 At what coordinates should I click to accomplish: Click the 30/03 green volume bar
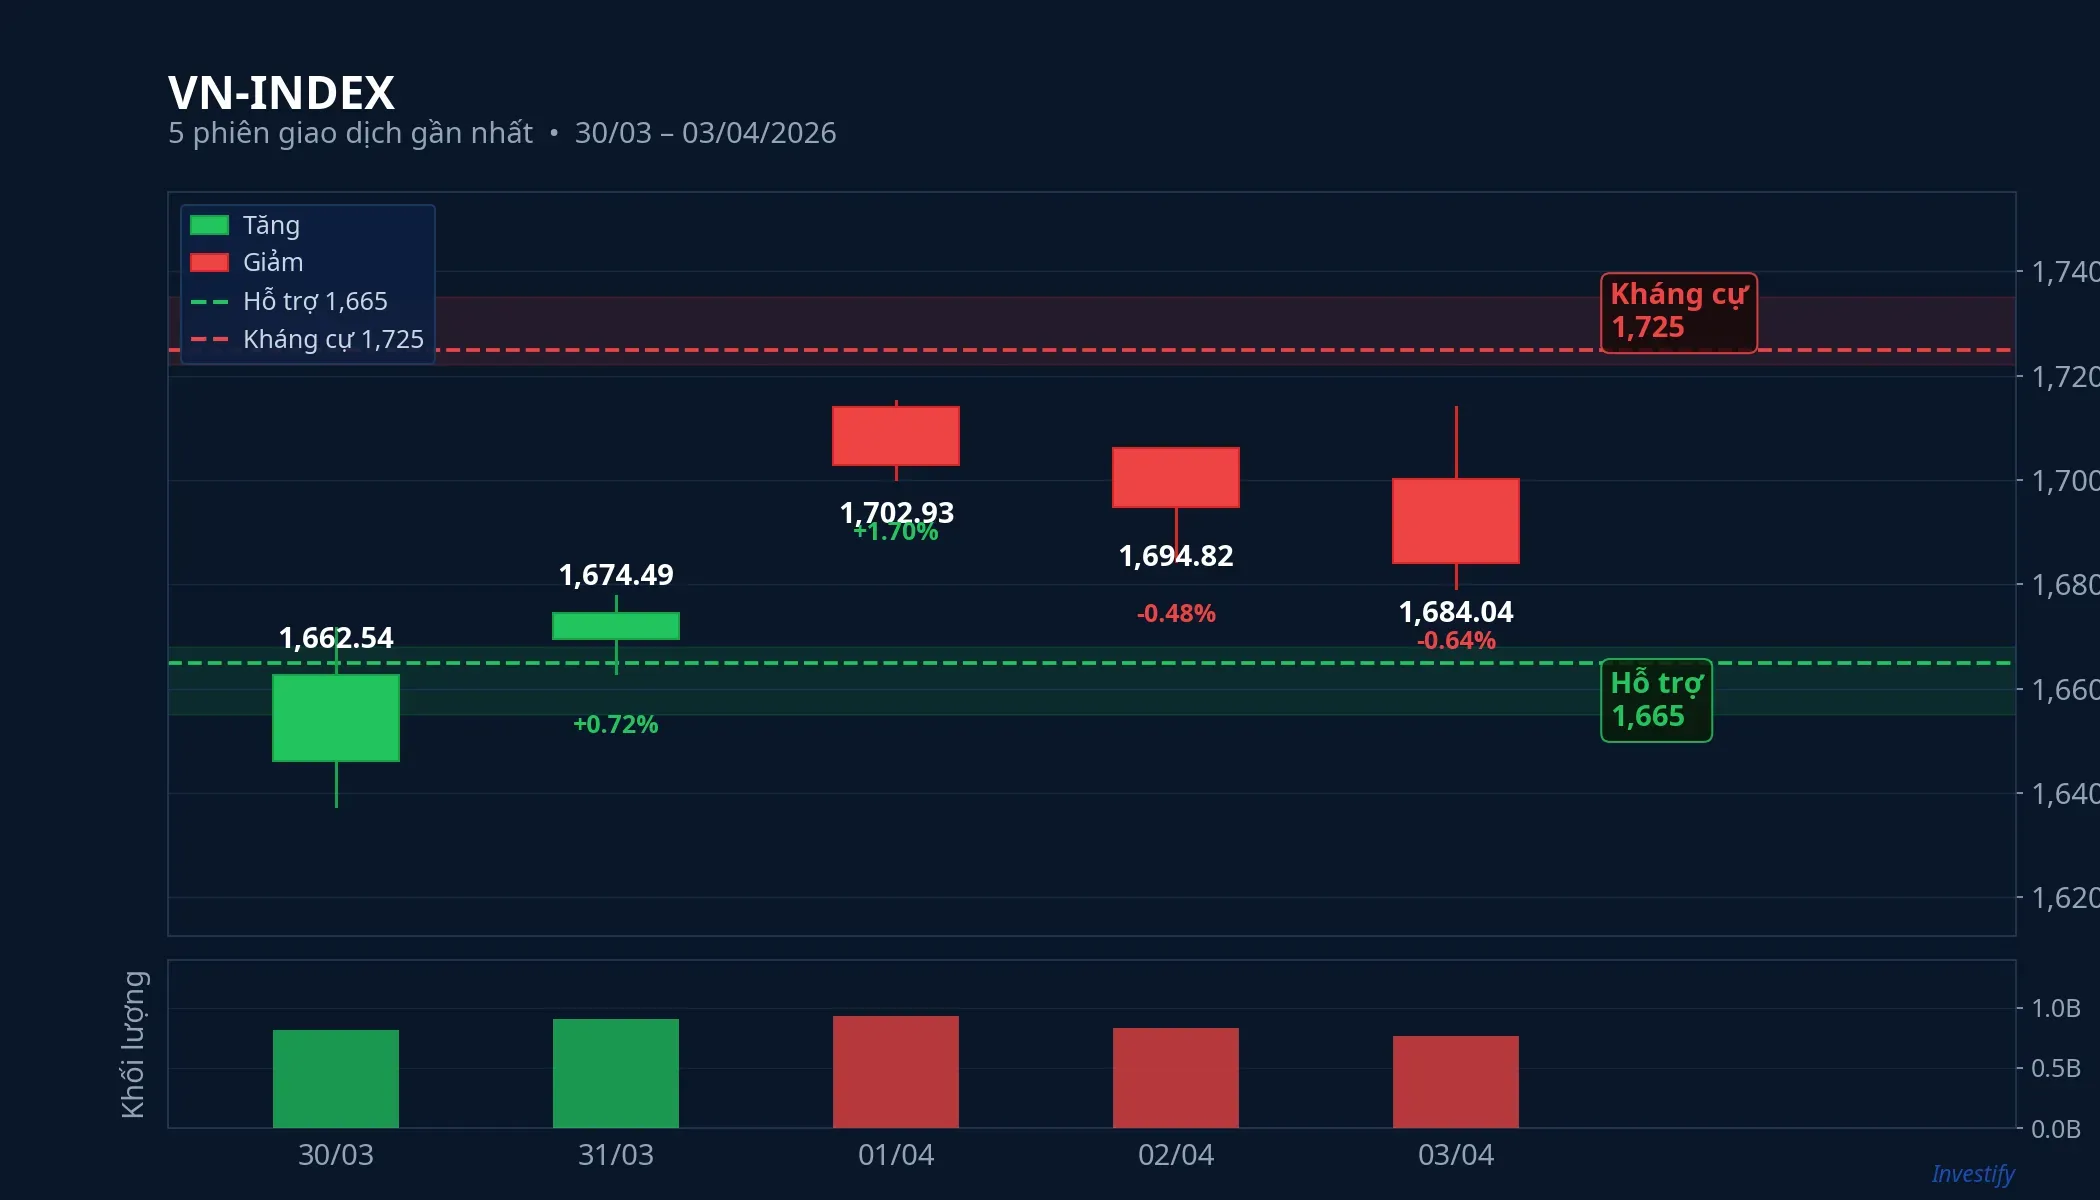pos(336,1078)
